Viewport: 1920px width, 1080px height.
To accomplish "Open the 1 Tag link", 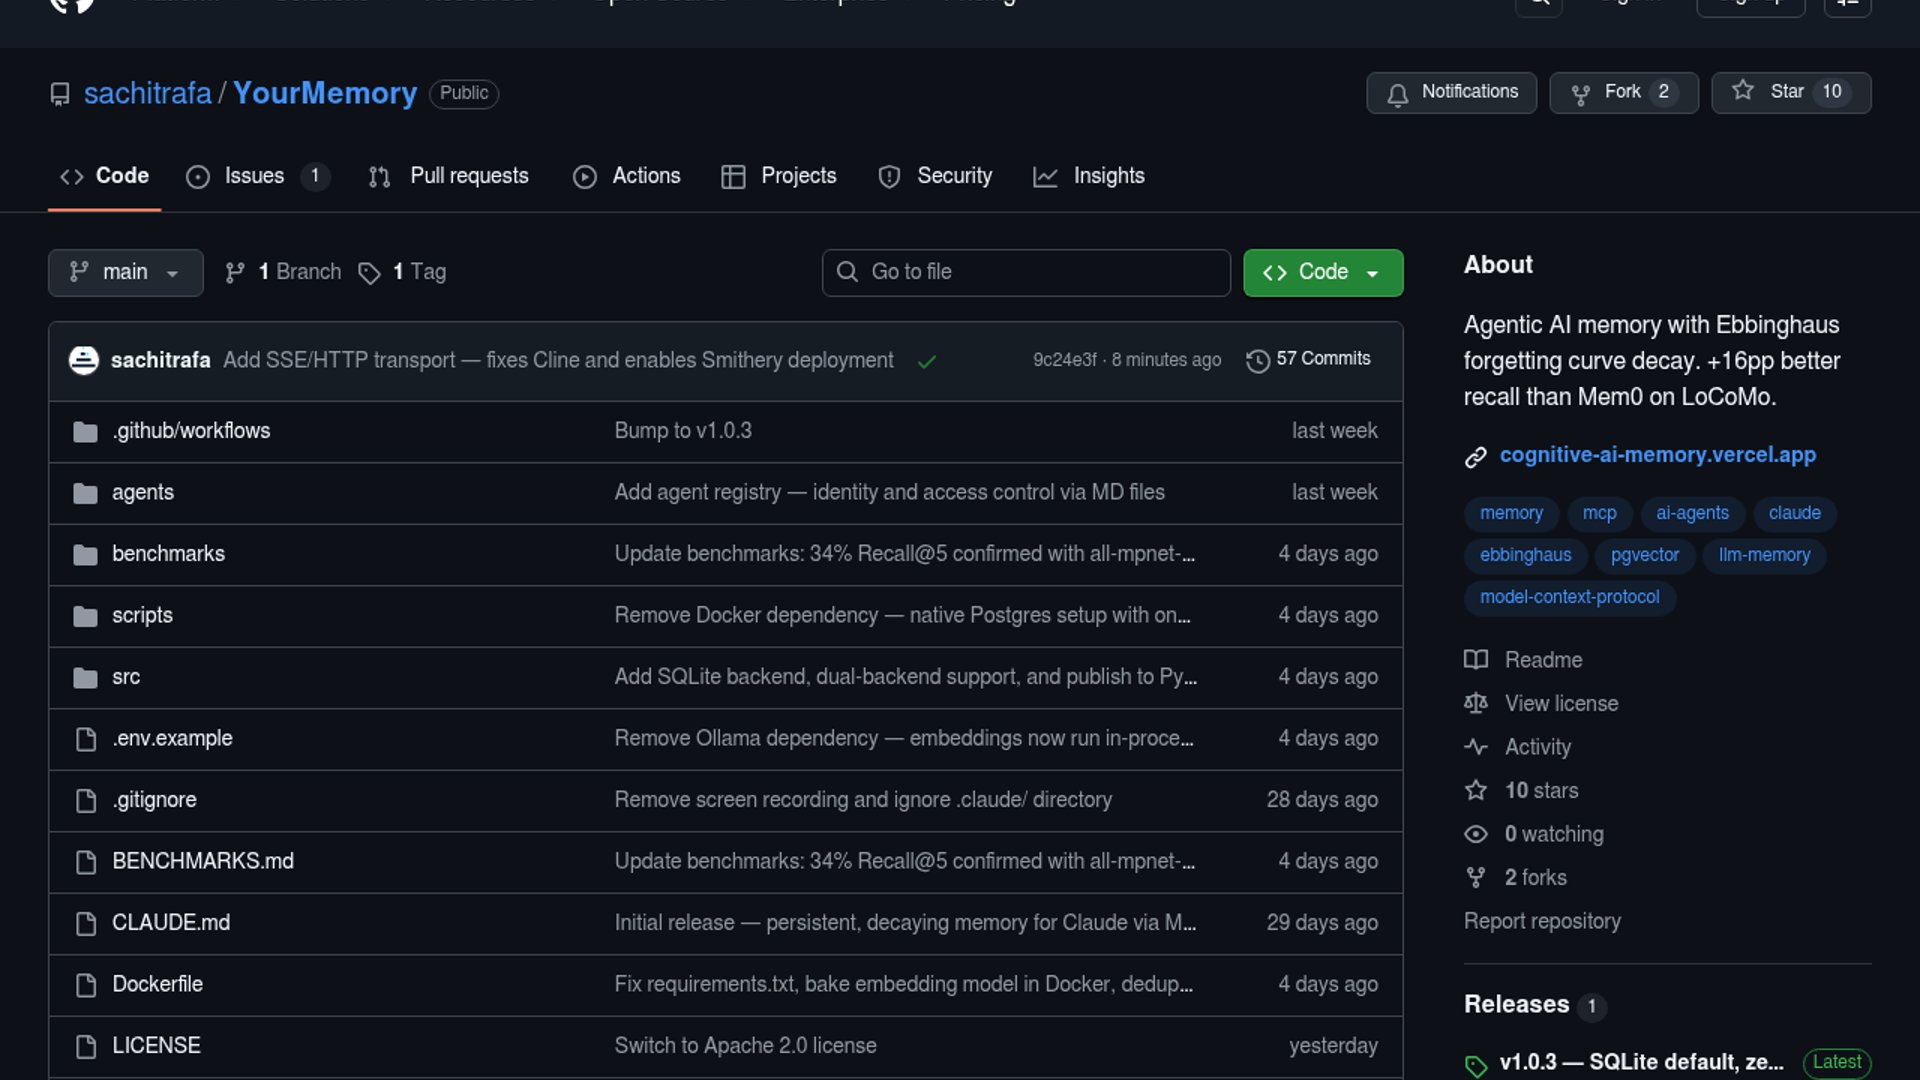I will (418, 272).
